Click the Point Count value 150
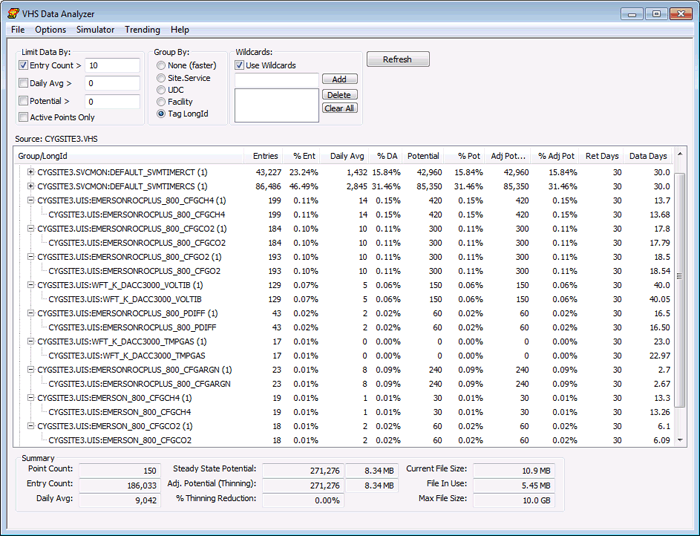Viewport: 700px width, 536px height. point(119,470)
